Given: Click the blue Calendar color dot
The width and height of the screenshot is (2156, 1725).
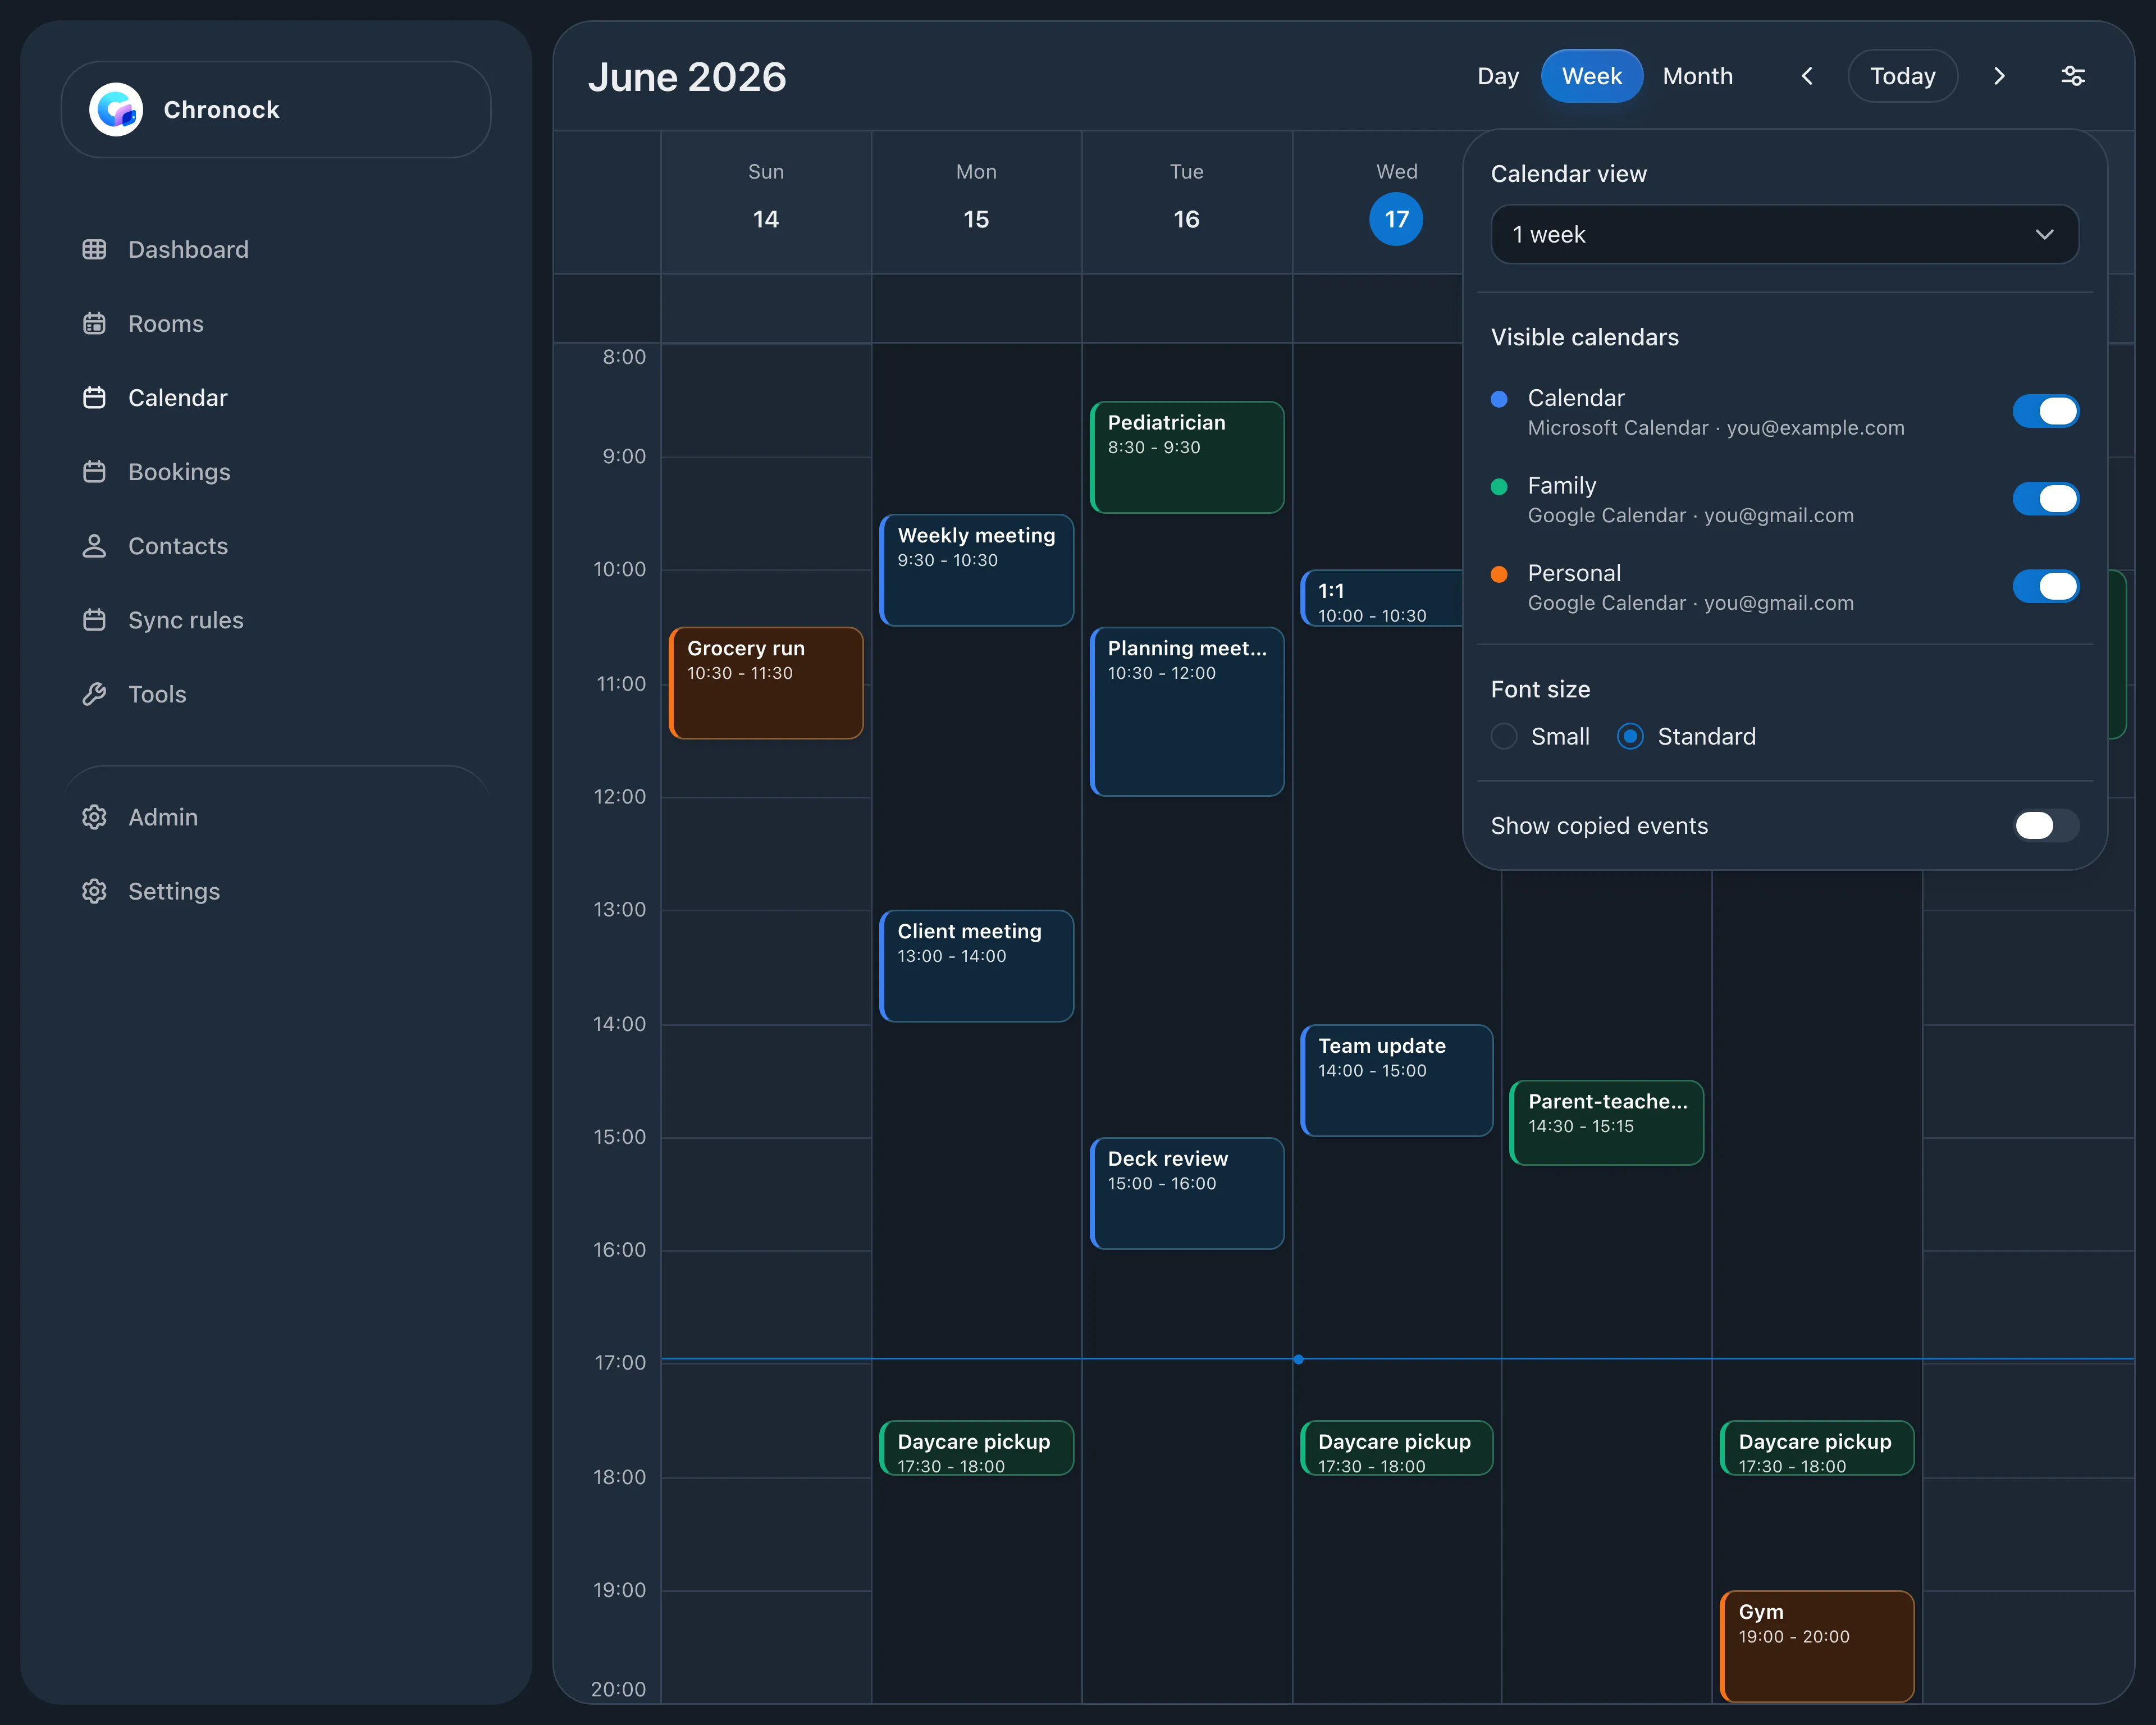Looking at the screenshot, I should (x=1499, y=399).
